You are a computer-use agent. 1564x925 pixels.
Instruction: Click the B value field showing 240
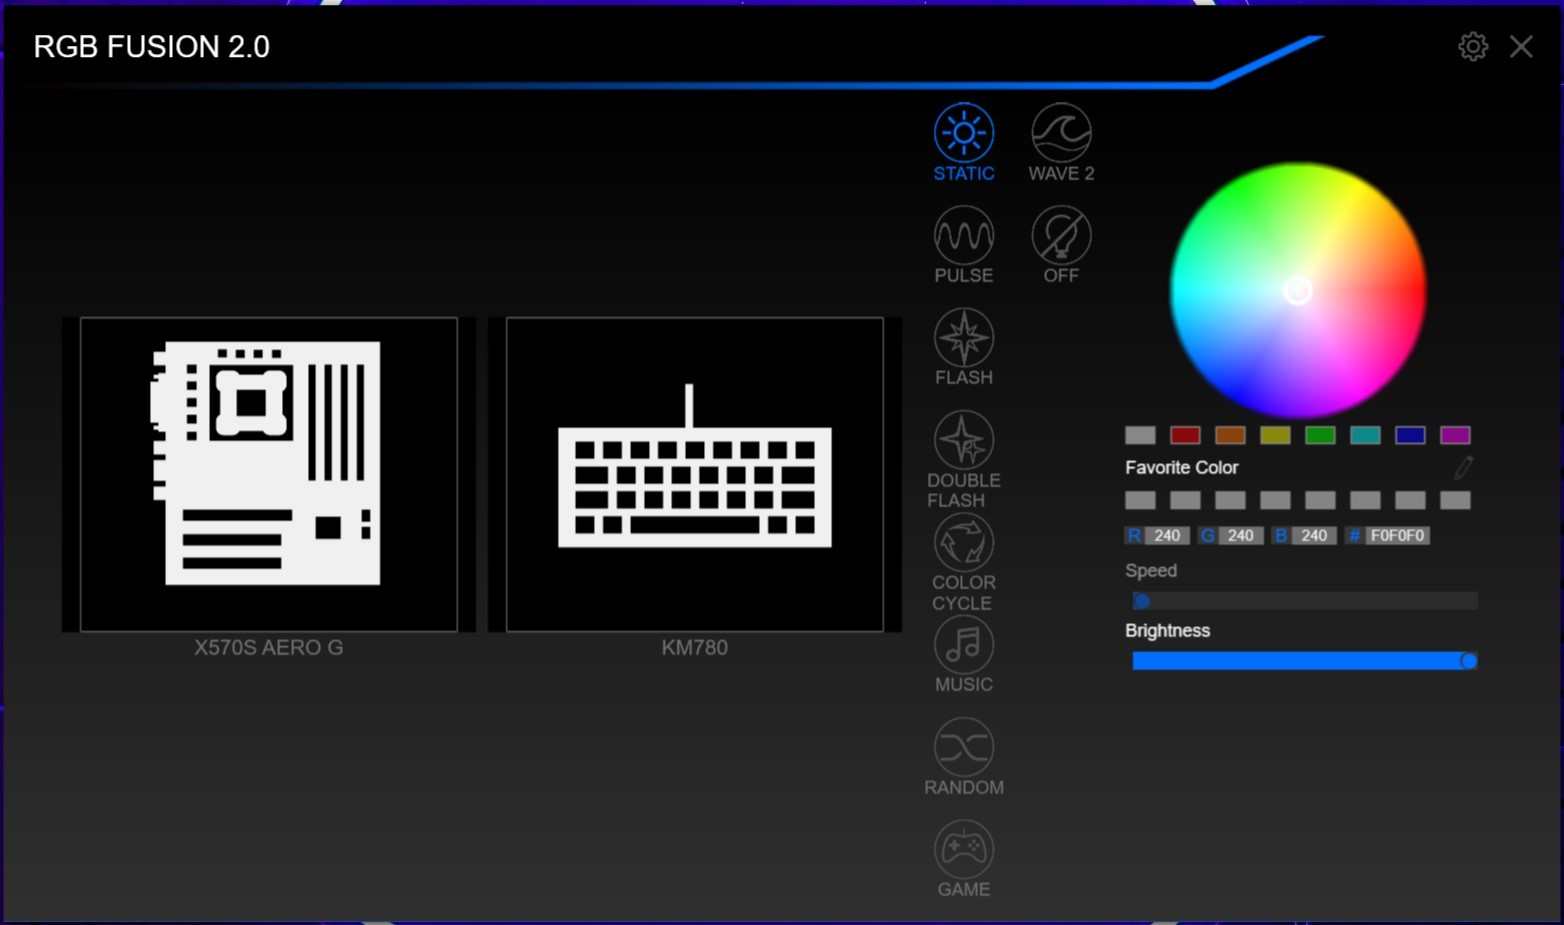pyautogui.click(x=1314, y=536)
